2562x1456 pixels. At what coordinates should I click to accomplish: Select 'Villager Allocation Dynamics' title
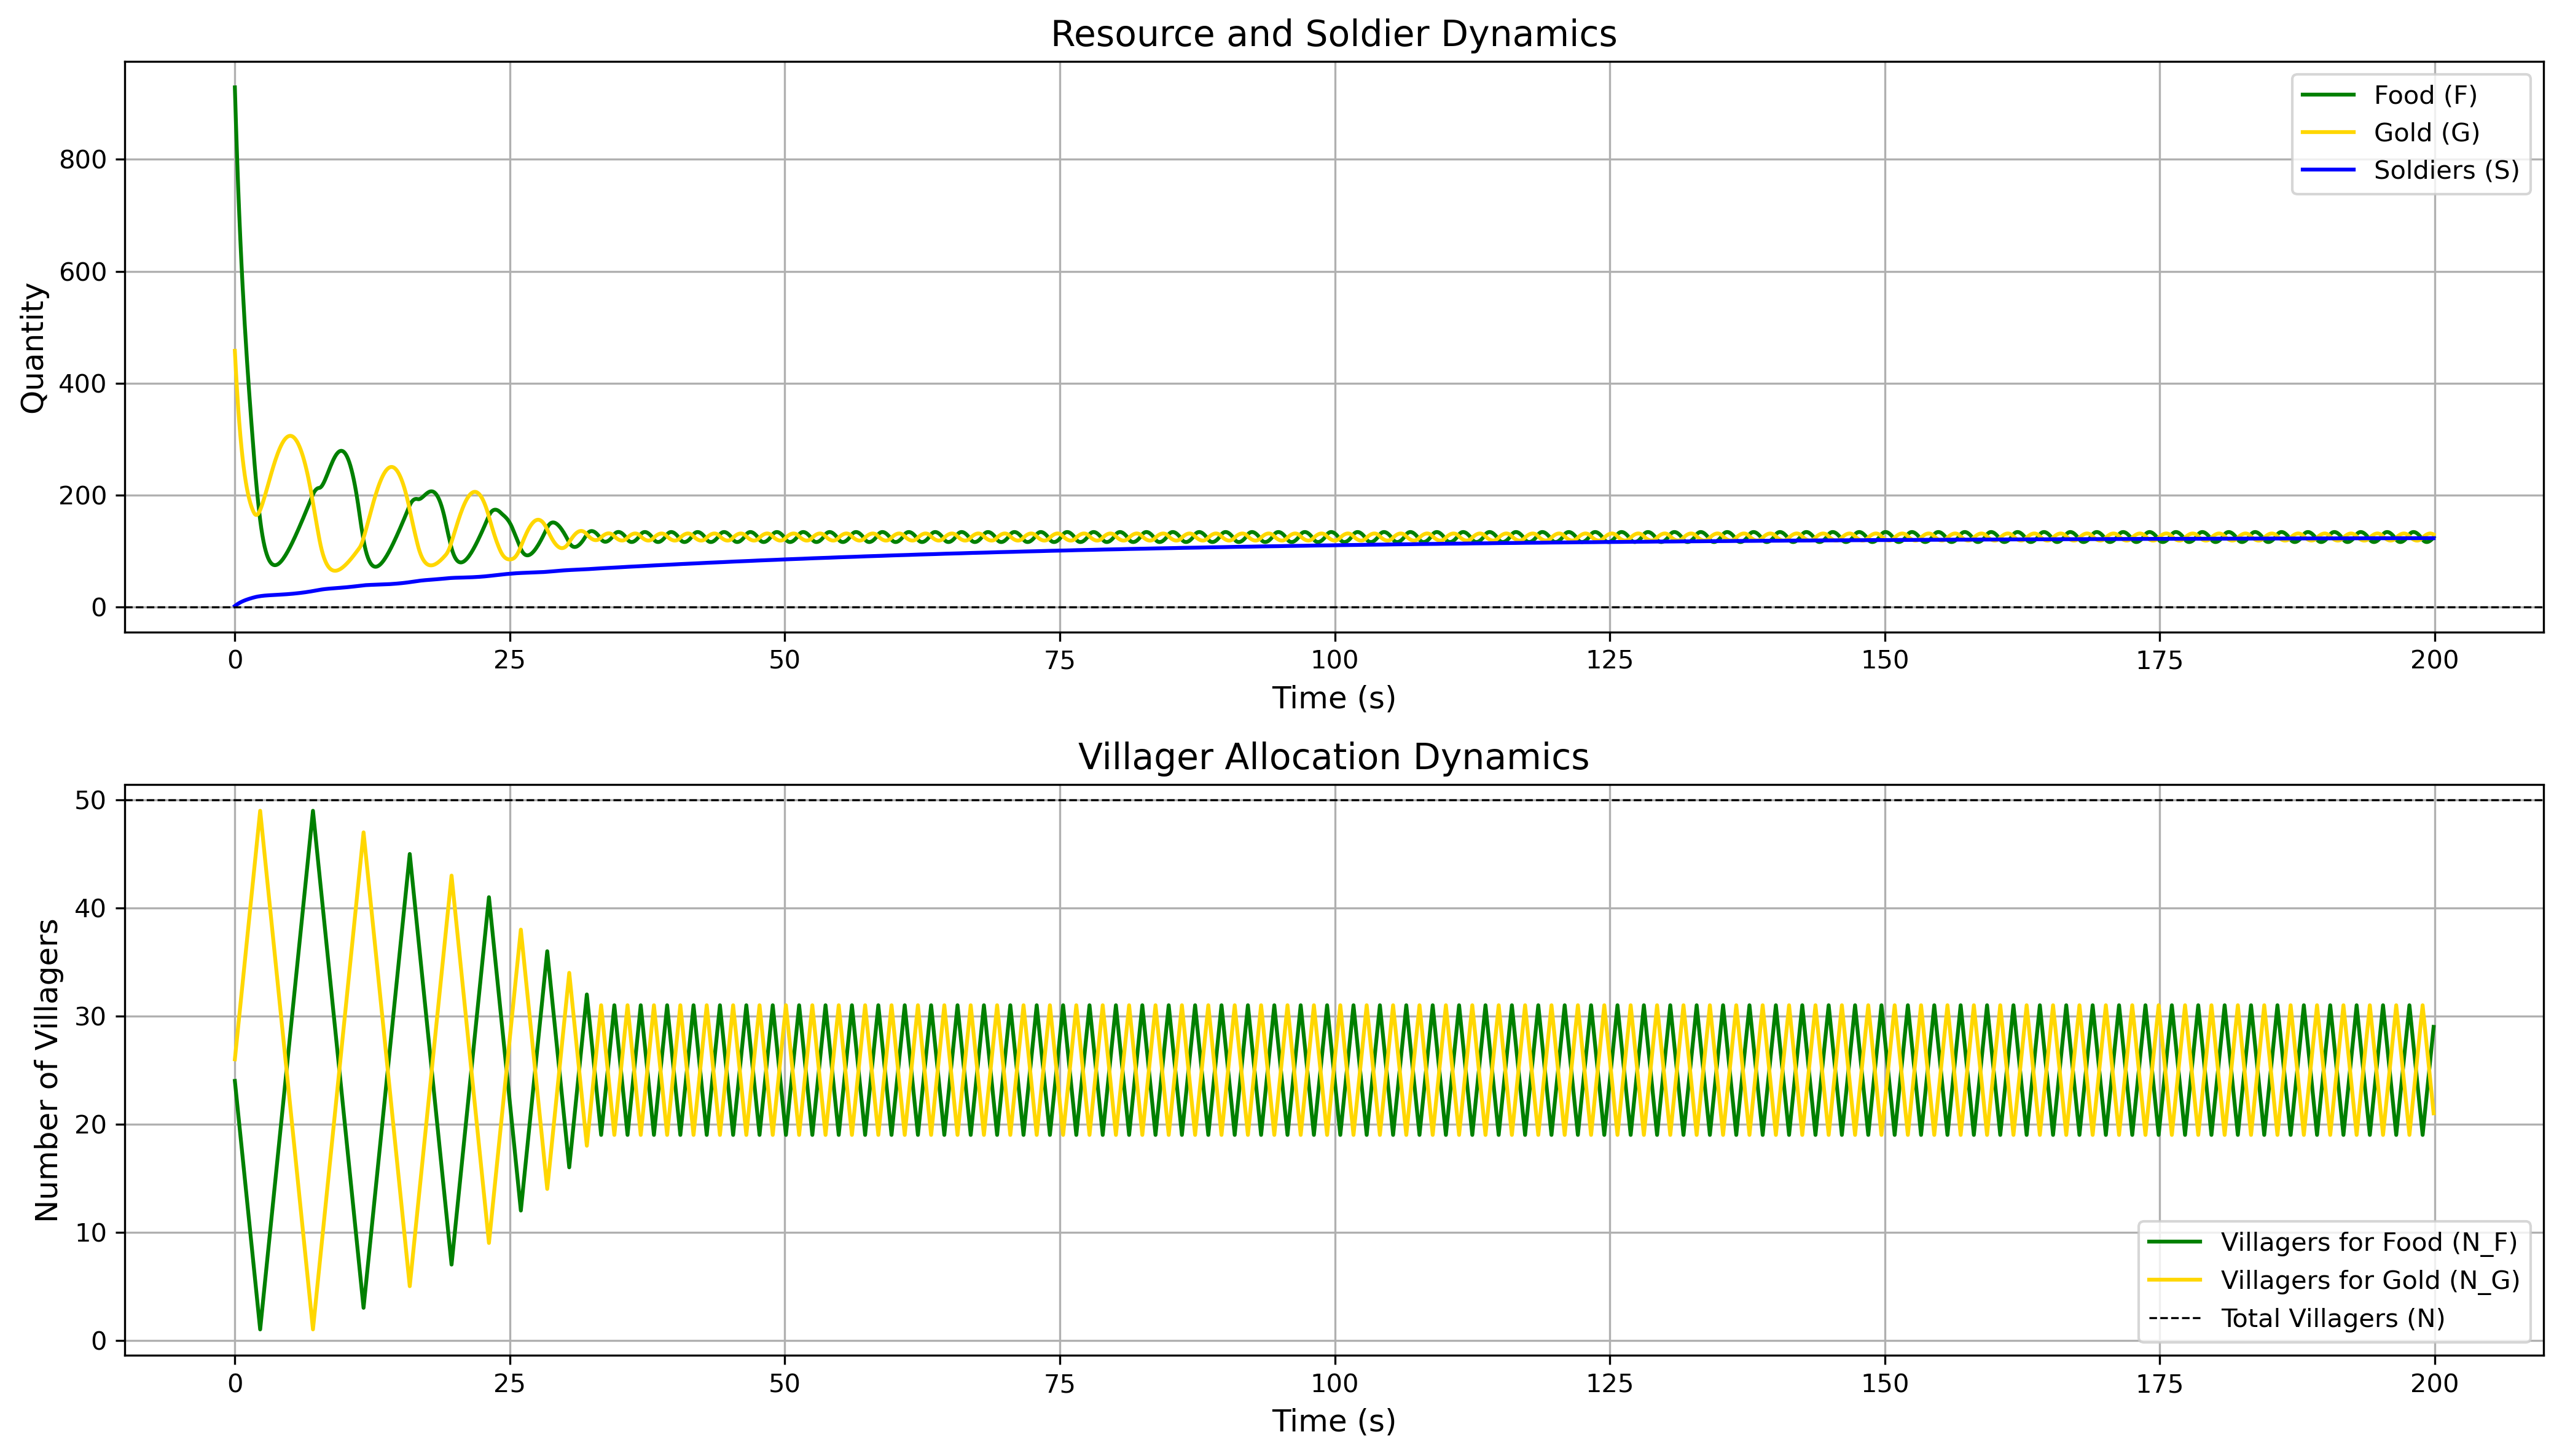click(x=1333, y=757)
